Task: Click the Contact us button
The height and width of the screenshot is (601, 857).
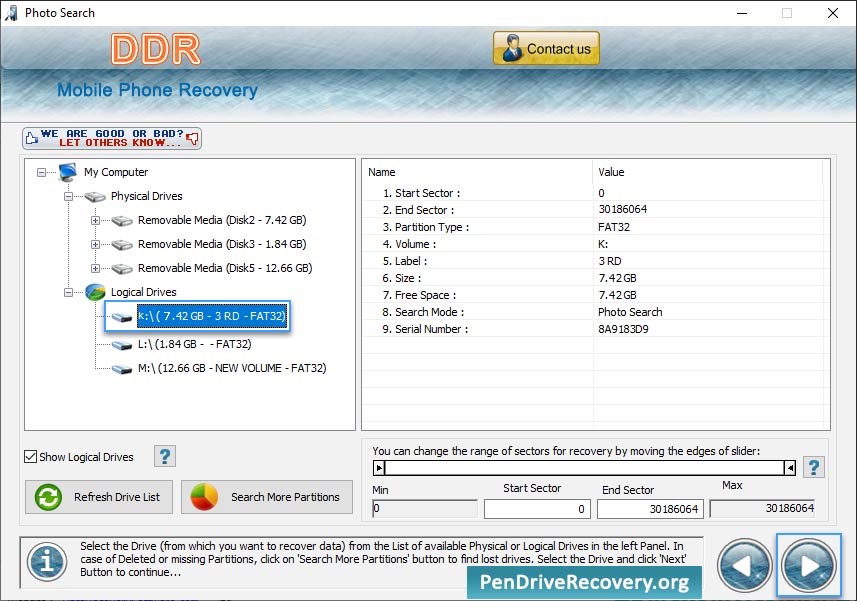Action: point(546,48)
